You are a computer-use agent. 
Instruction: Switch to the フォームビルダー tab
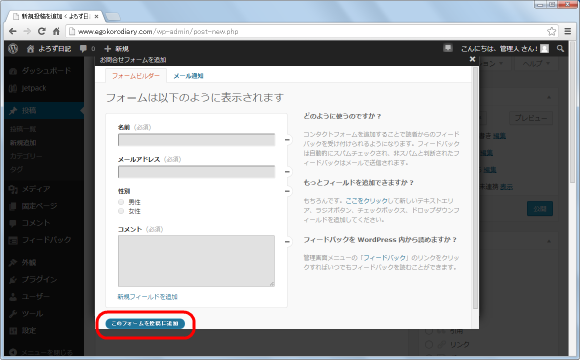coord(136,75)
